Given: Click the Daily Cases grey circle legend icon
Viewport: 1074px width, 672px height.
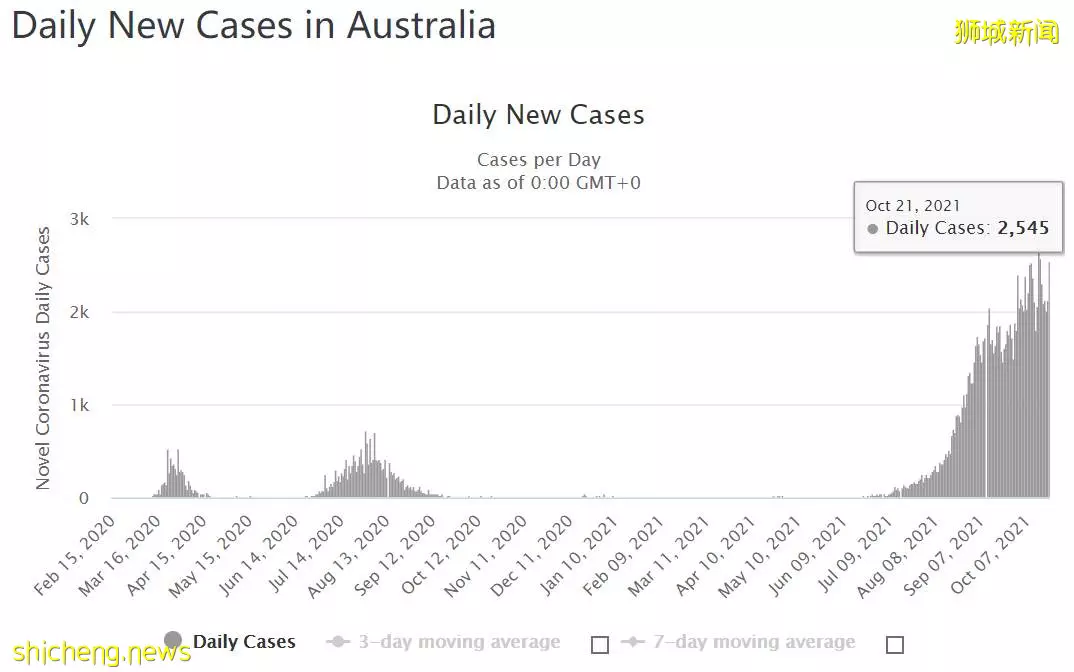Looking at the screenshot, I should [173, 640].
